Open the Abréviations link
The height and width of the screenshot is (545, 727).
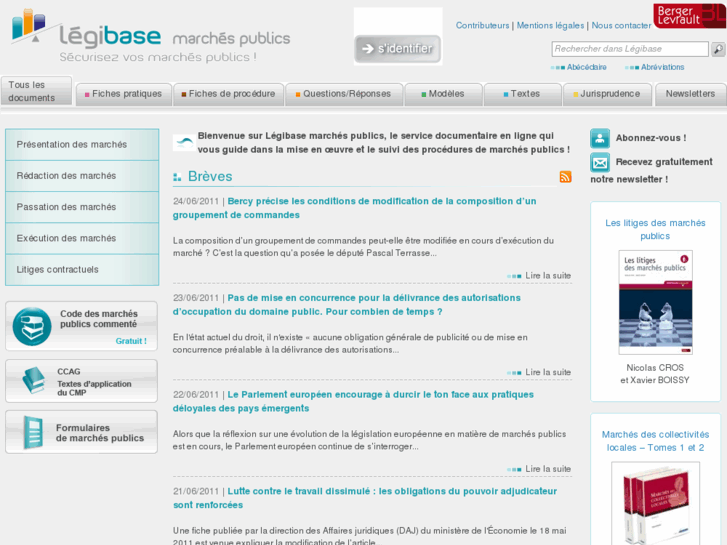[x=663, y=67]
